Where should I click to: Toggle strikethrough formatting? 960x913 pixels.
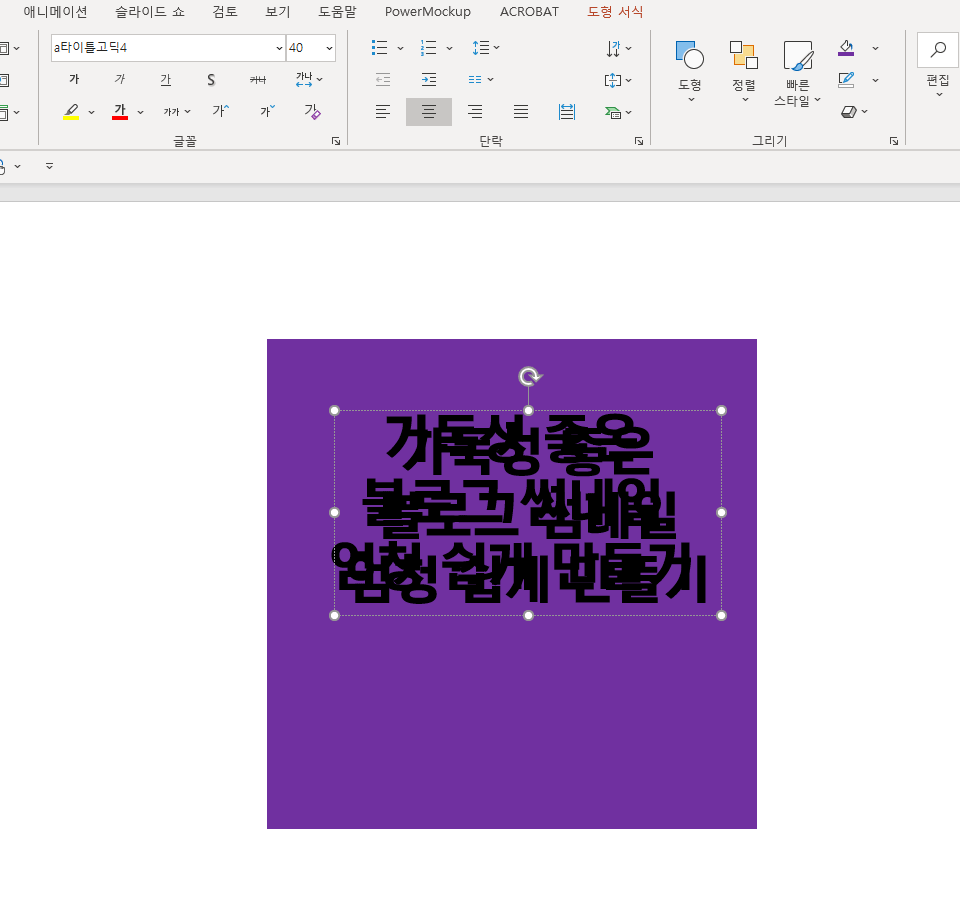[258, 79]
